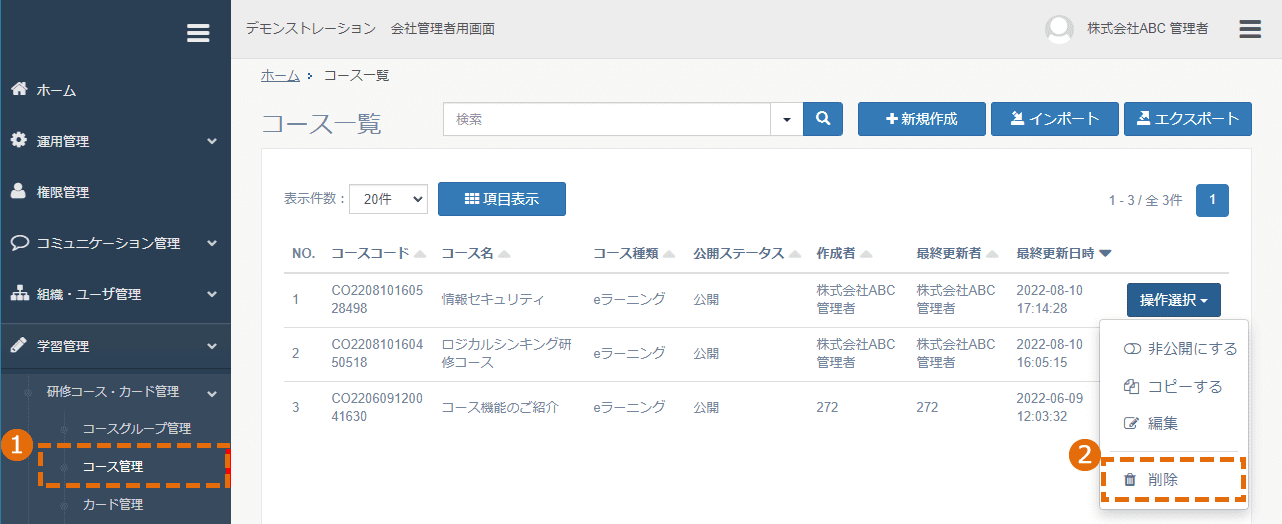Sort by コース種類 column arrow
The image size is (1282, 524).
tap(669, 254)
